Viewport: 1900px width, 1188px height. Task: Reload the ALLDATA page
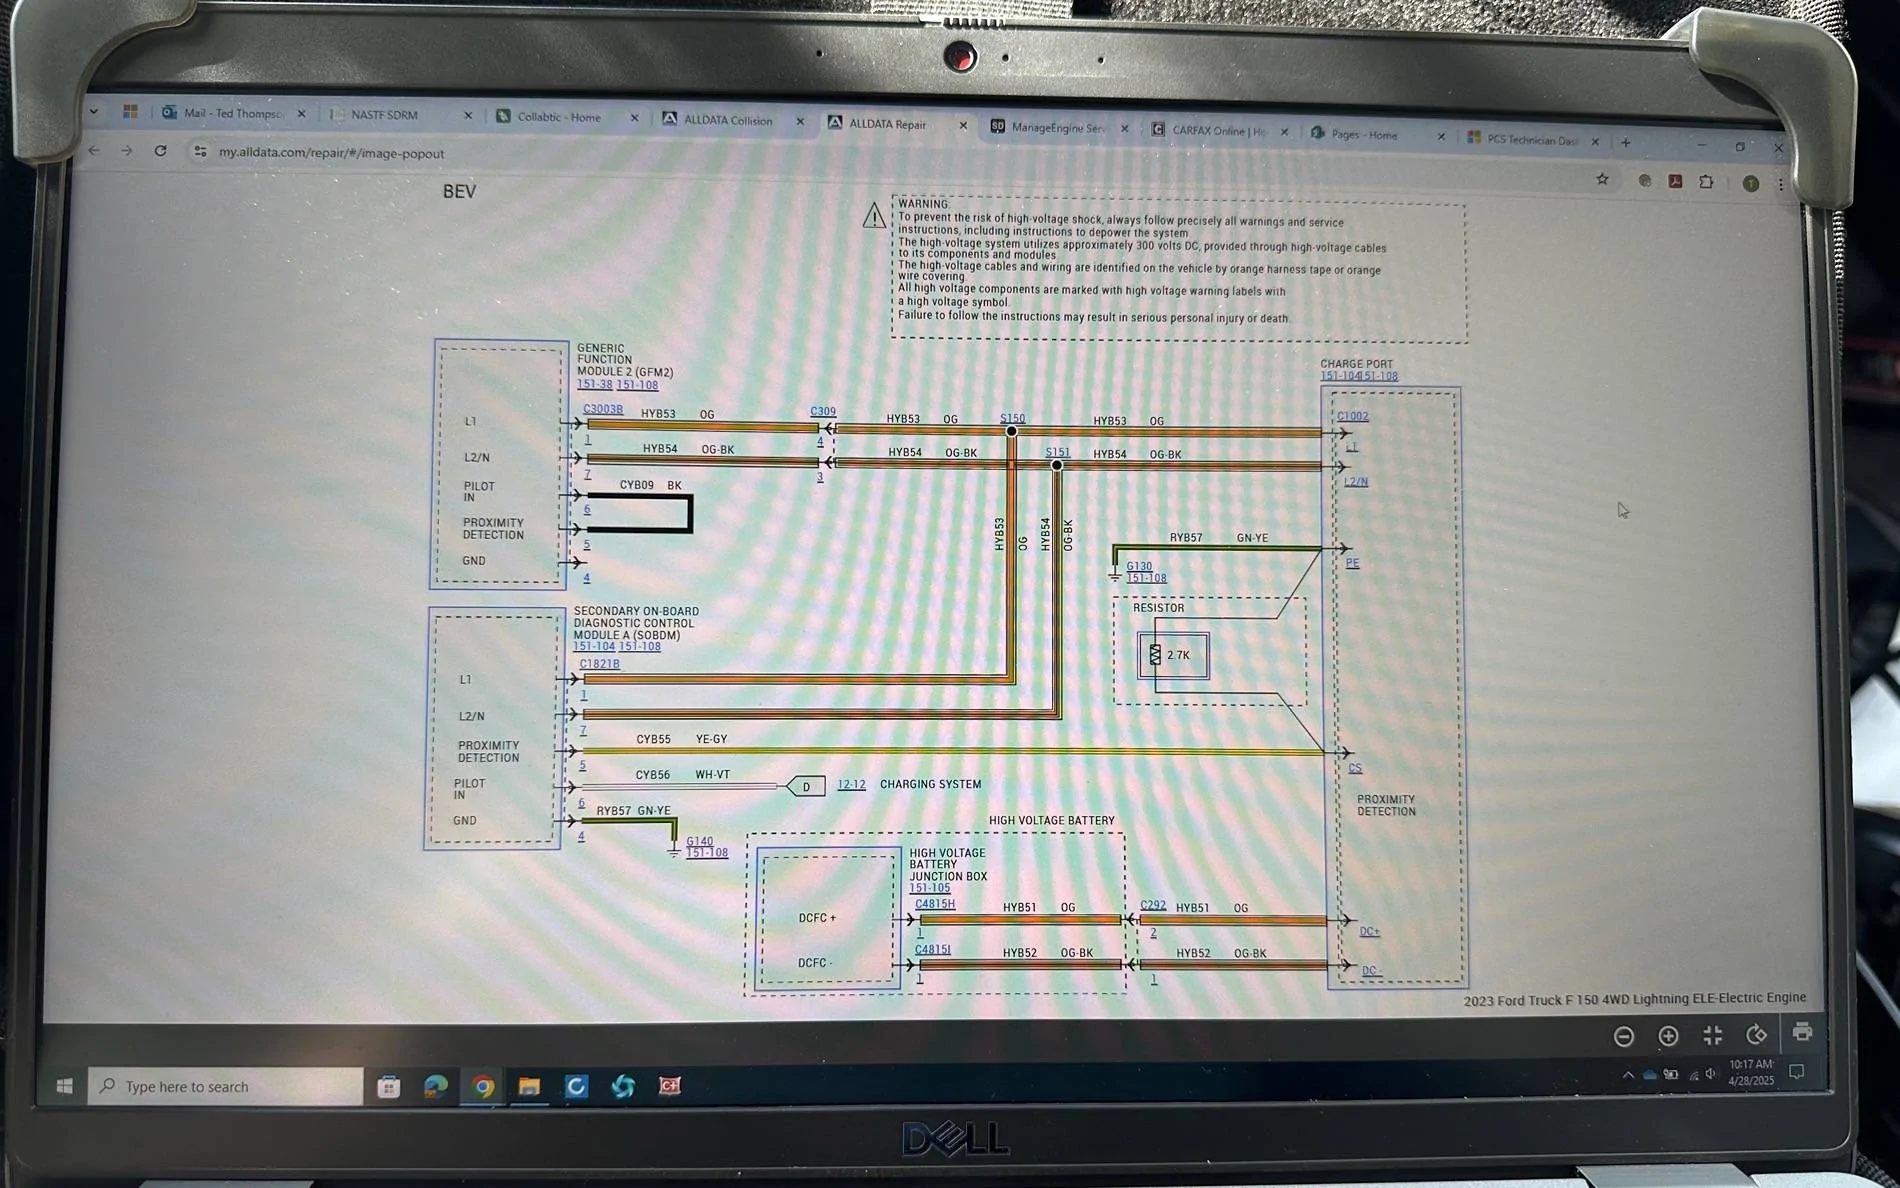160,151
